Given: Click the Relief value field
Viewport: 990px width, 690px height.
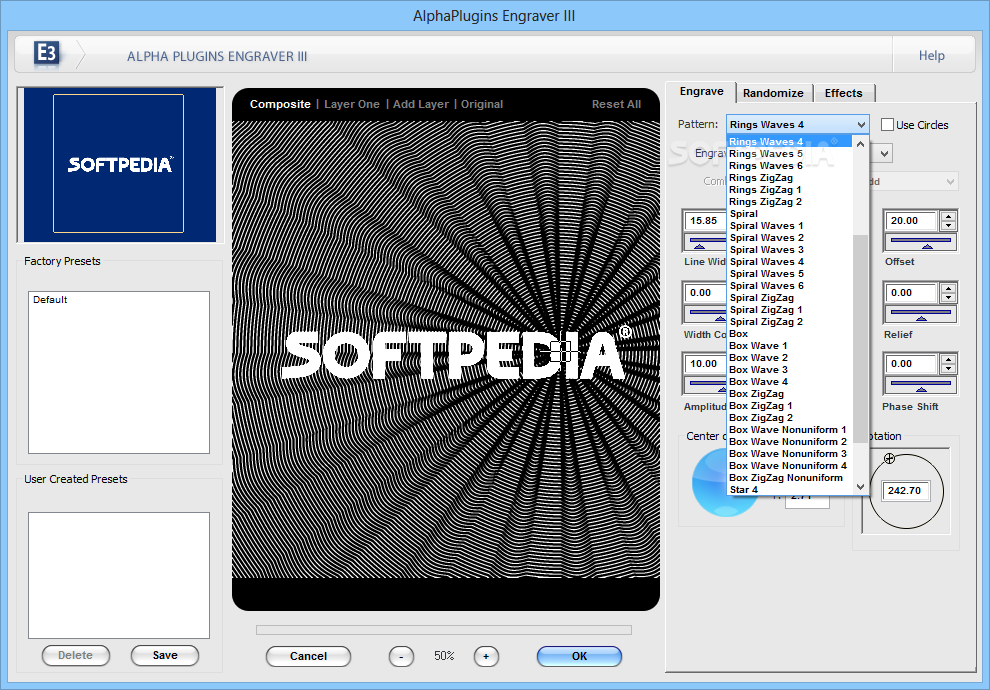Looking at the screenshot, I should click(912, 293).
